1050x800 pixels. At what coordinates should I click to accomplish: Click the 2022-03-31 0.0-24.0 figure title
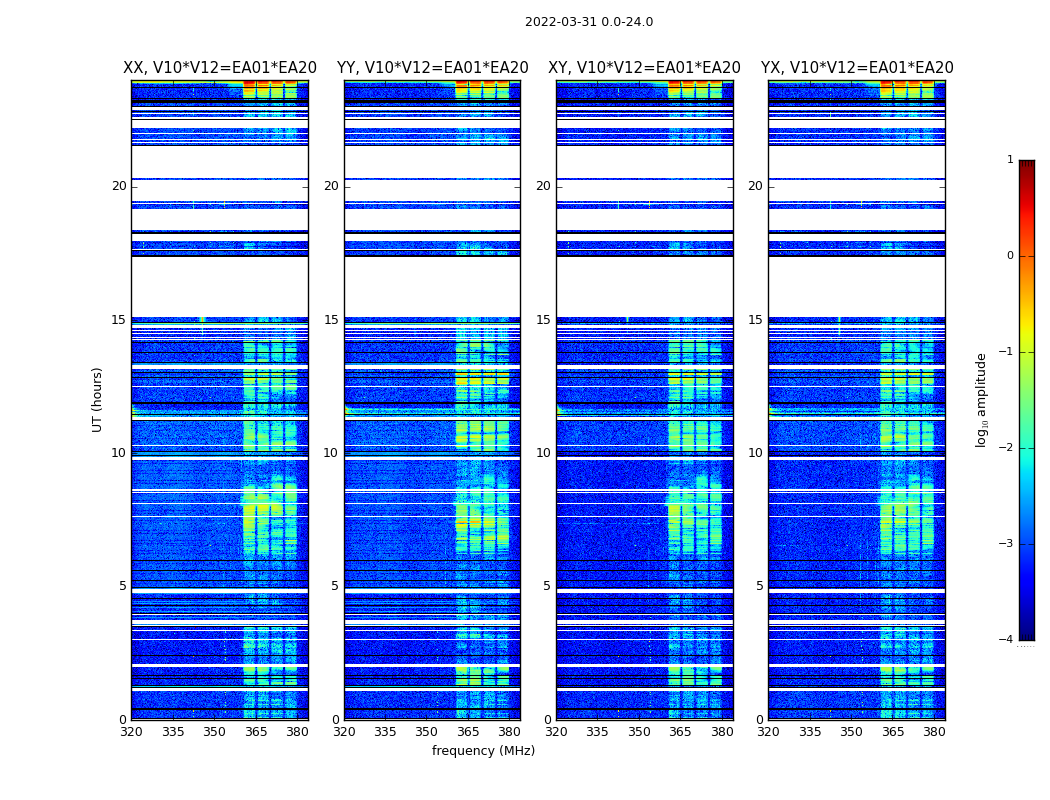pyautogui.click(x=589, y=22)
